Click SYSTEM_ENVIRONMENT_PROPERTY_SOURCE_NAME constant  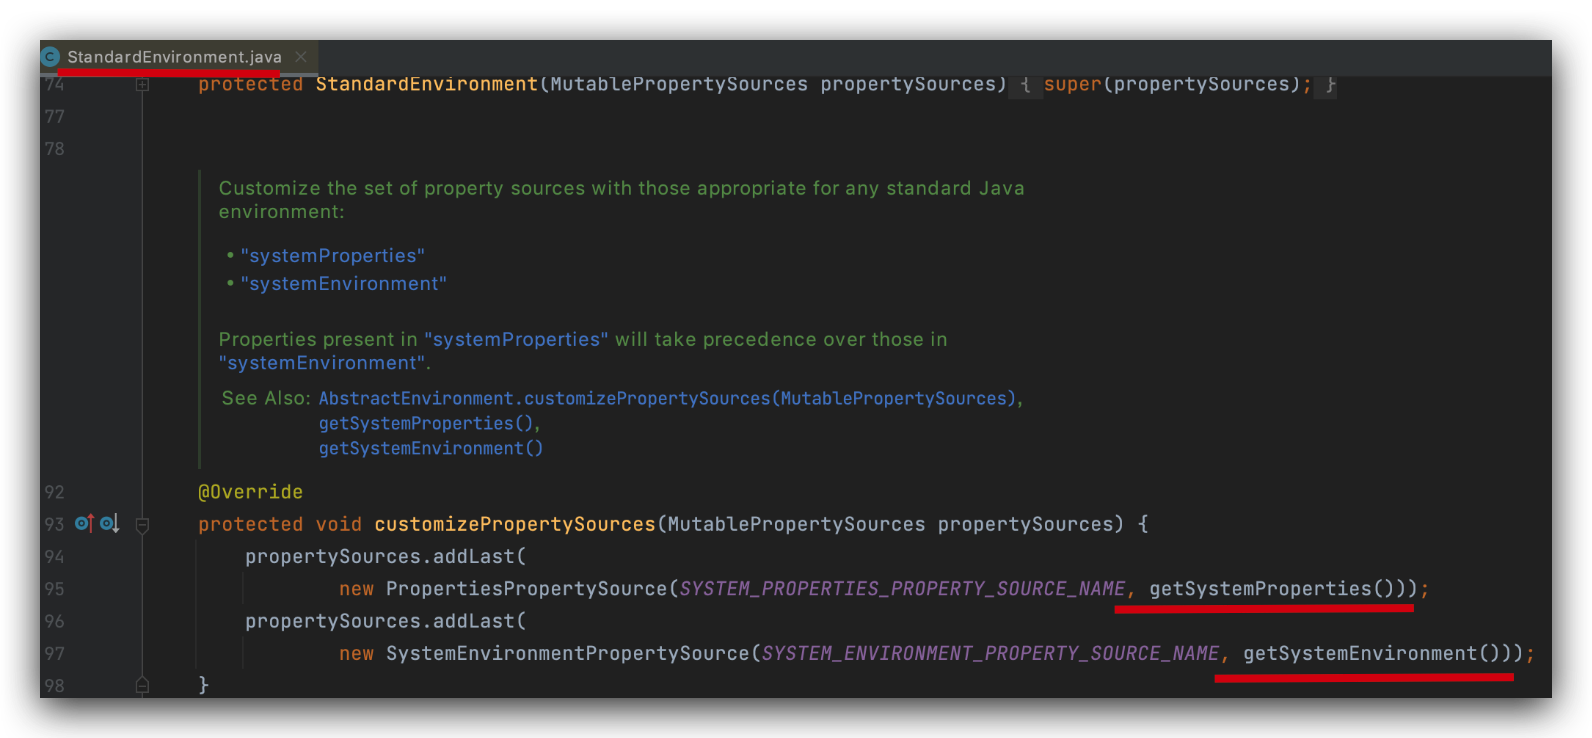pyautogui.click(x=990, y=653)
